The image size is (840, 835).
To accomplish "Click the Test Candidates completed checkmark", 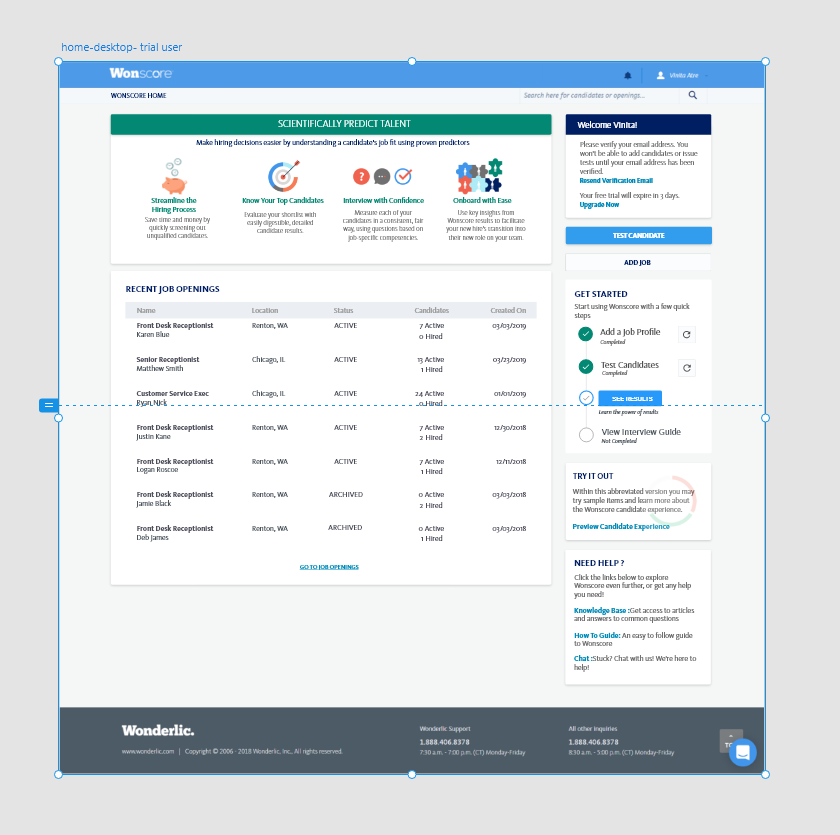I will click(x=586, y=367).
